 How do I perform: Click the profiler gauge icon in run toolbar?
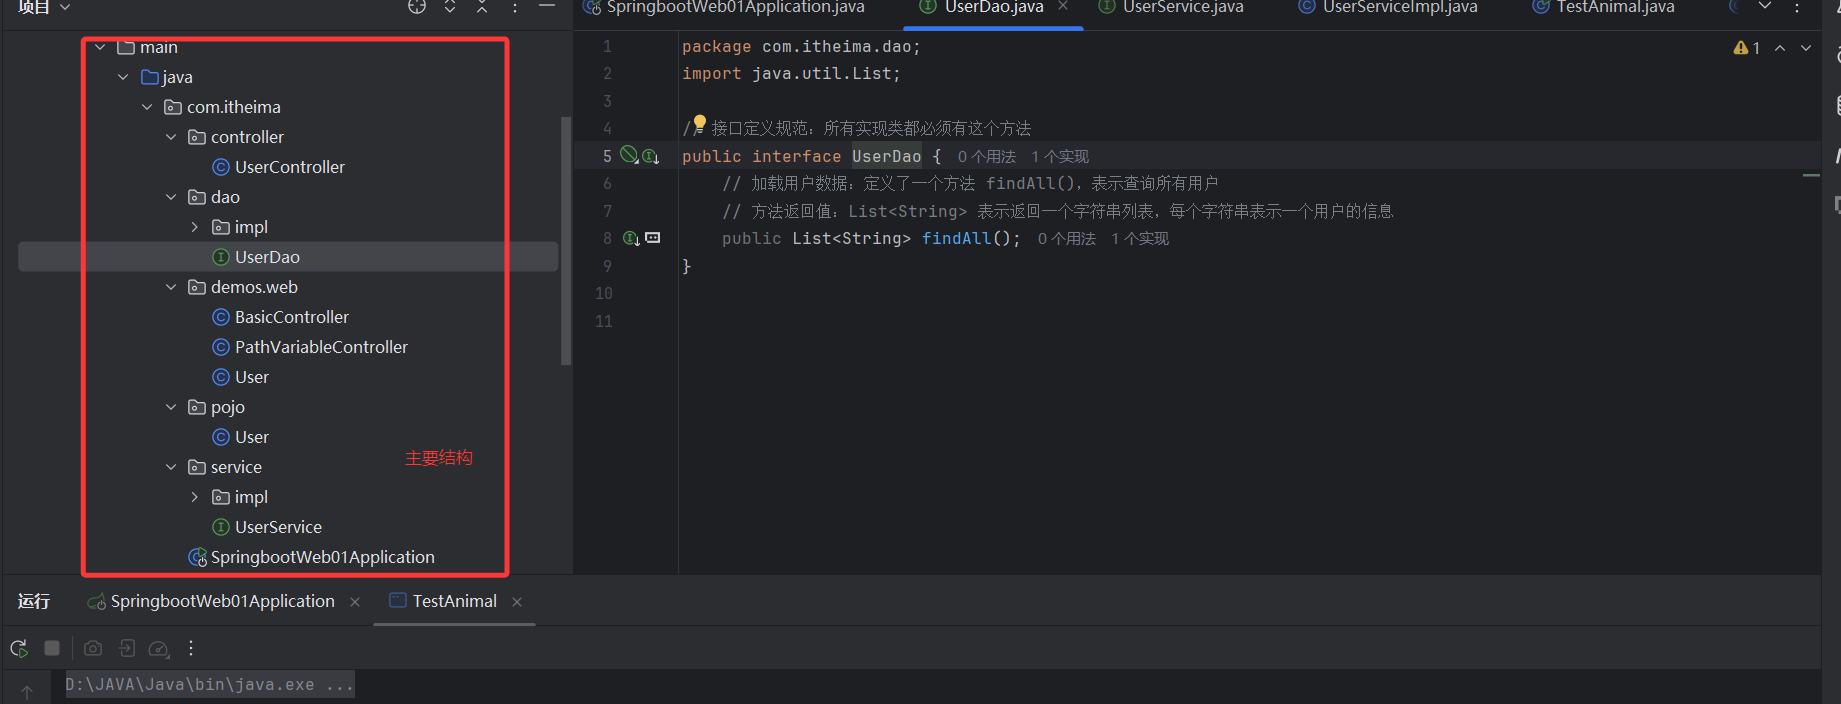tap(159, 649)
